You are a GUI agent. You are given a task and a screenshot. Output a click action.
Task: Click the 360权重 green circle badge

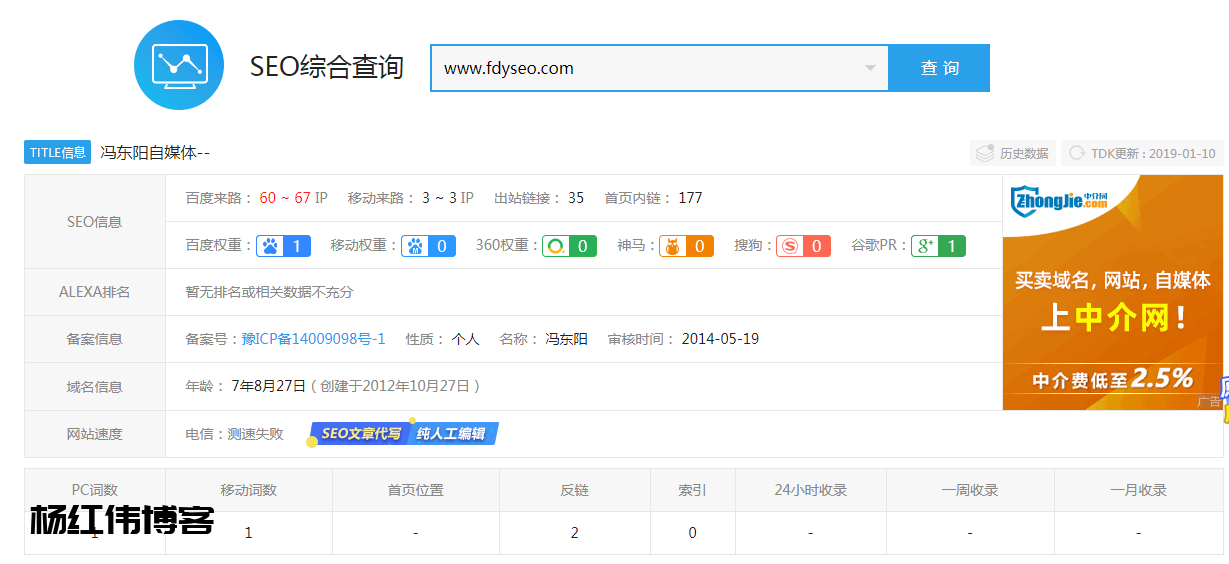[570, 246]
